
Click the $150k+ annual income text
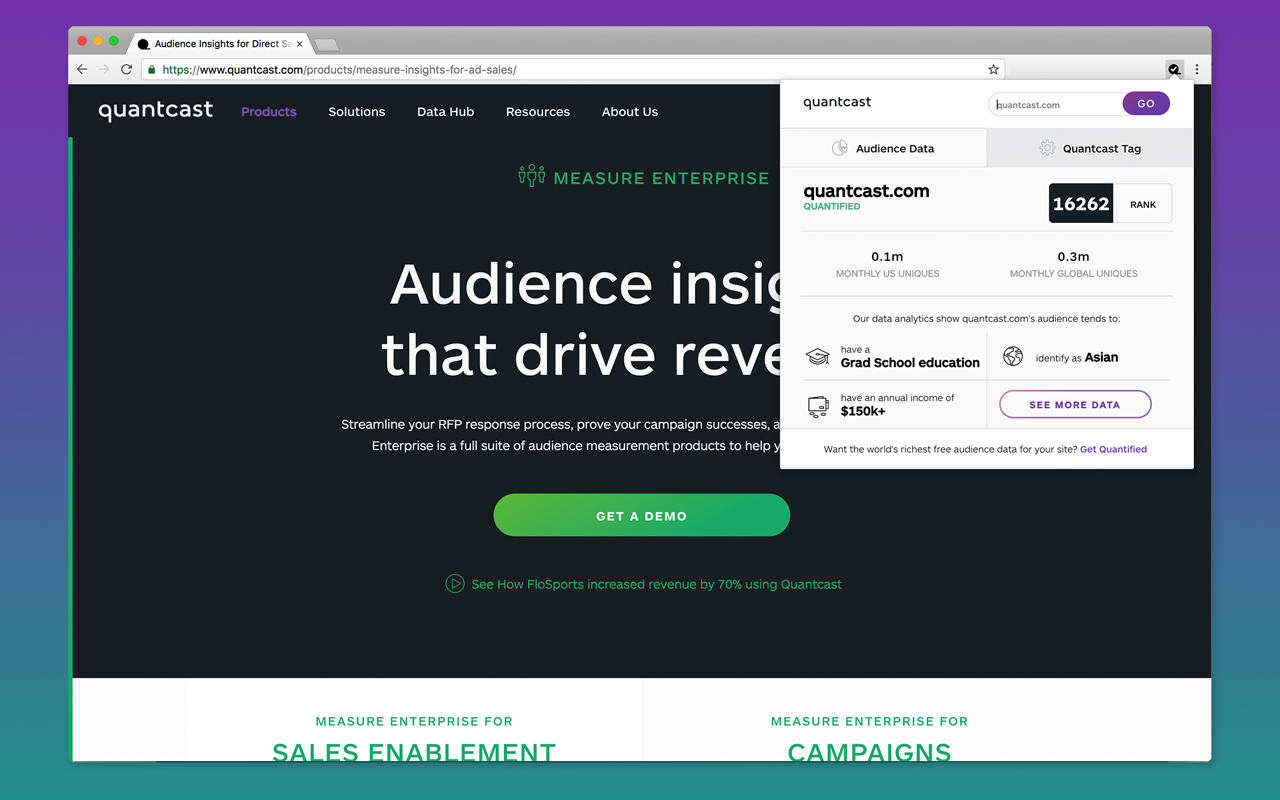click(x=863, y=411)
